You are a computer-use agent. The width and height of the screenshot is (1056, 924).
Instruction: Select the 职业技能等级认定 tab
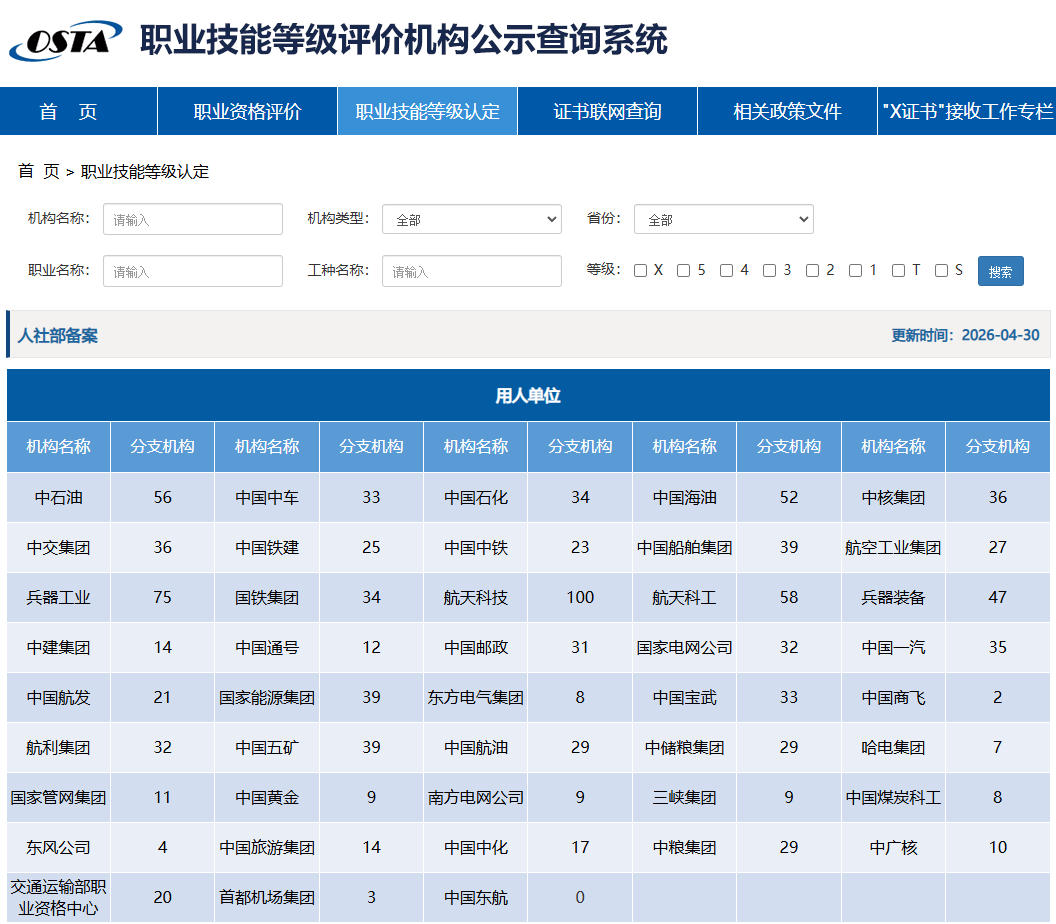(x=428, y=111)
